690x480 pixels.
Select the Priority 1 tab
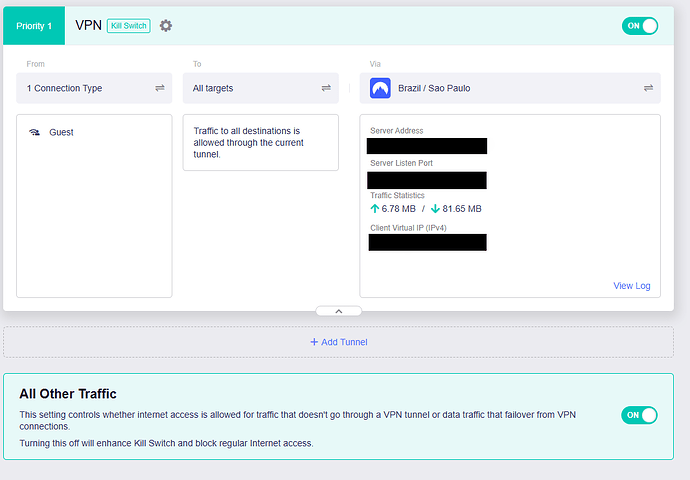[34, 26]
